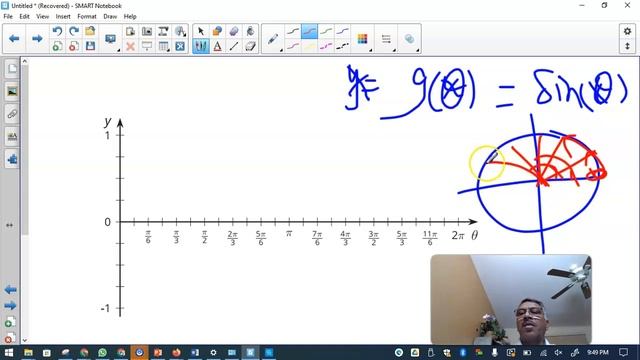This screenshot has height=360, width=640.
Task: Click the red X delete icon
Action: [130, 46]
